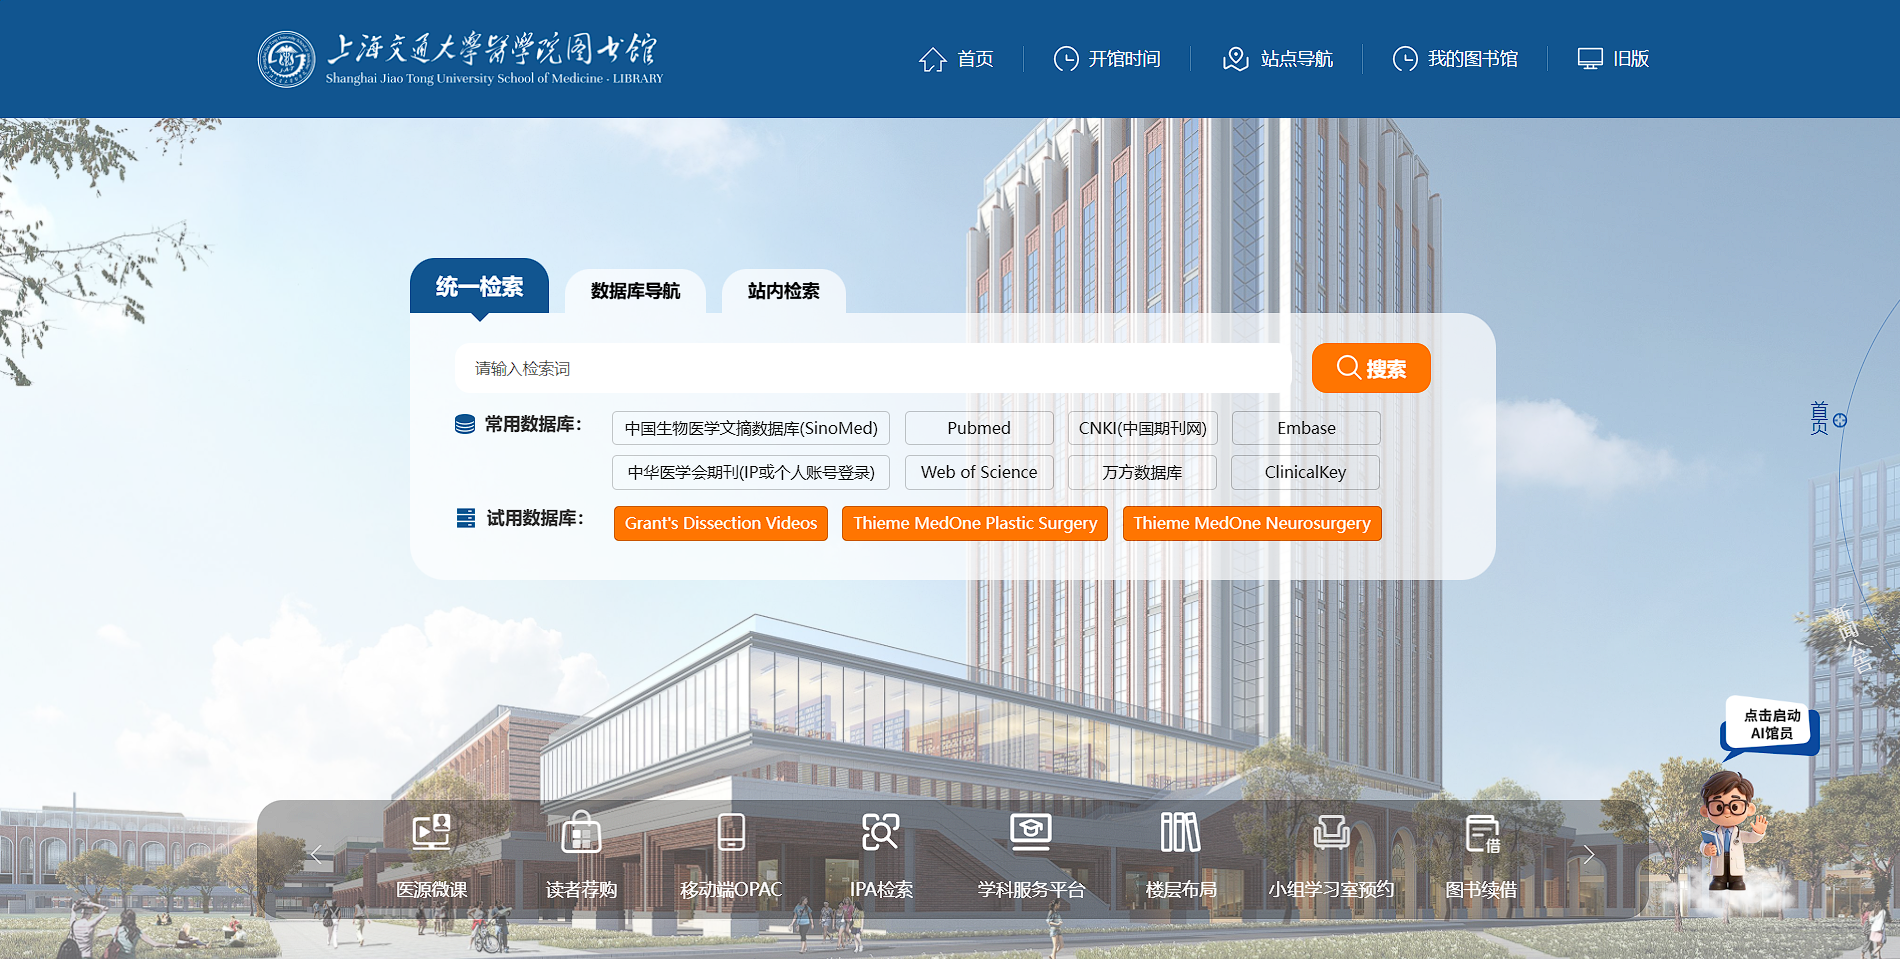
Task: Open the Pubmed database link
Action: pyautogui.click(x=978, y=428)
